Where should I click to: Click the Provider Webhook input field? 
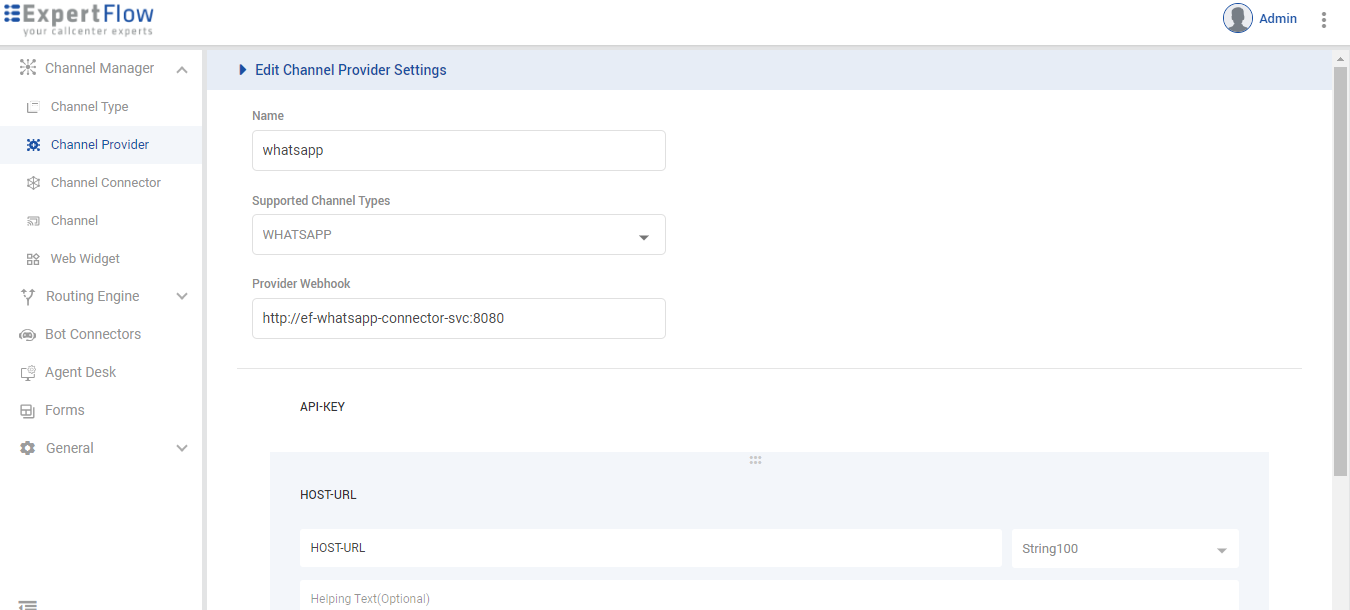tap(458, 318)
